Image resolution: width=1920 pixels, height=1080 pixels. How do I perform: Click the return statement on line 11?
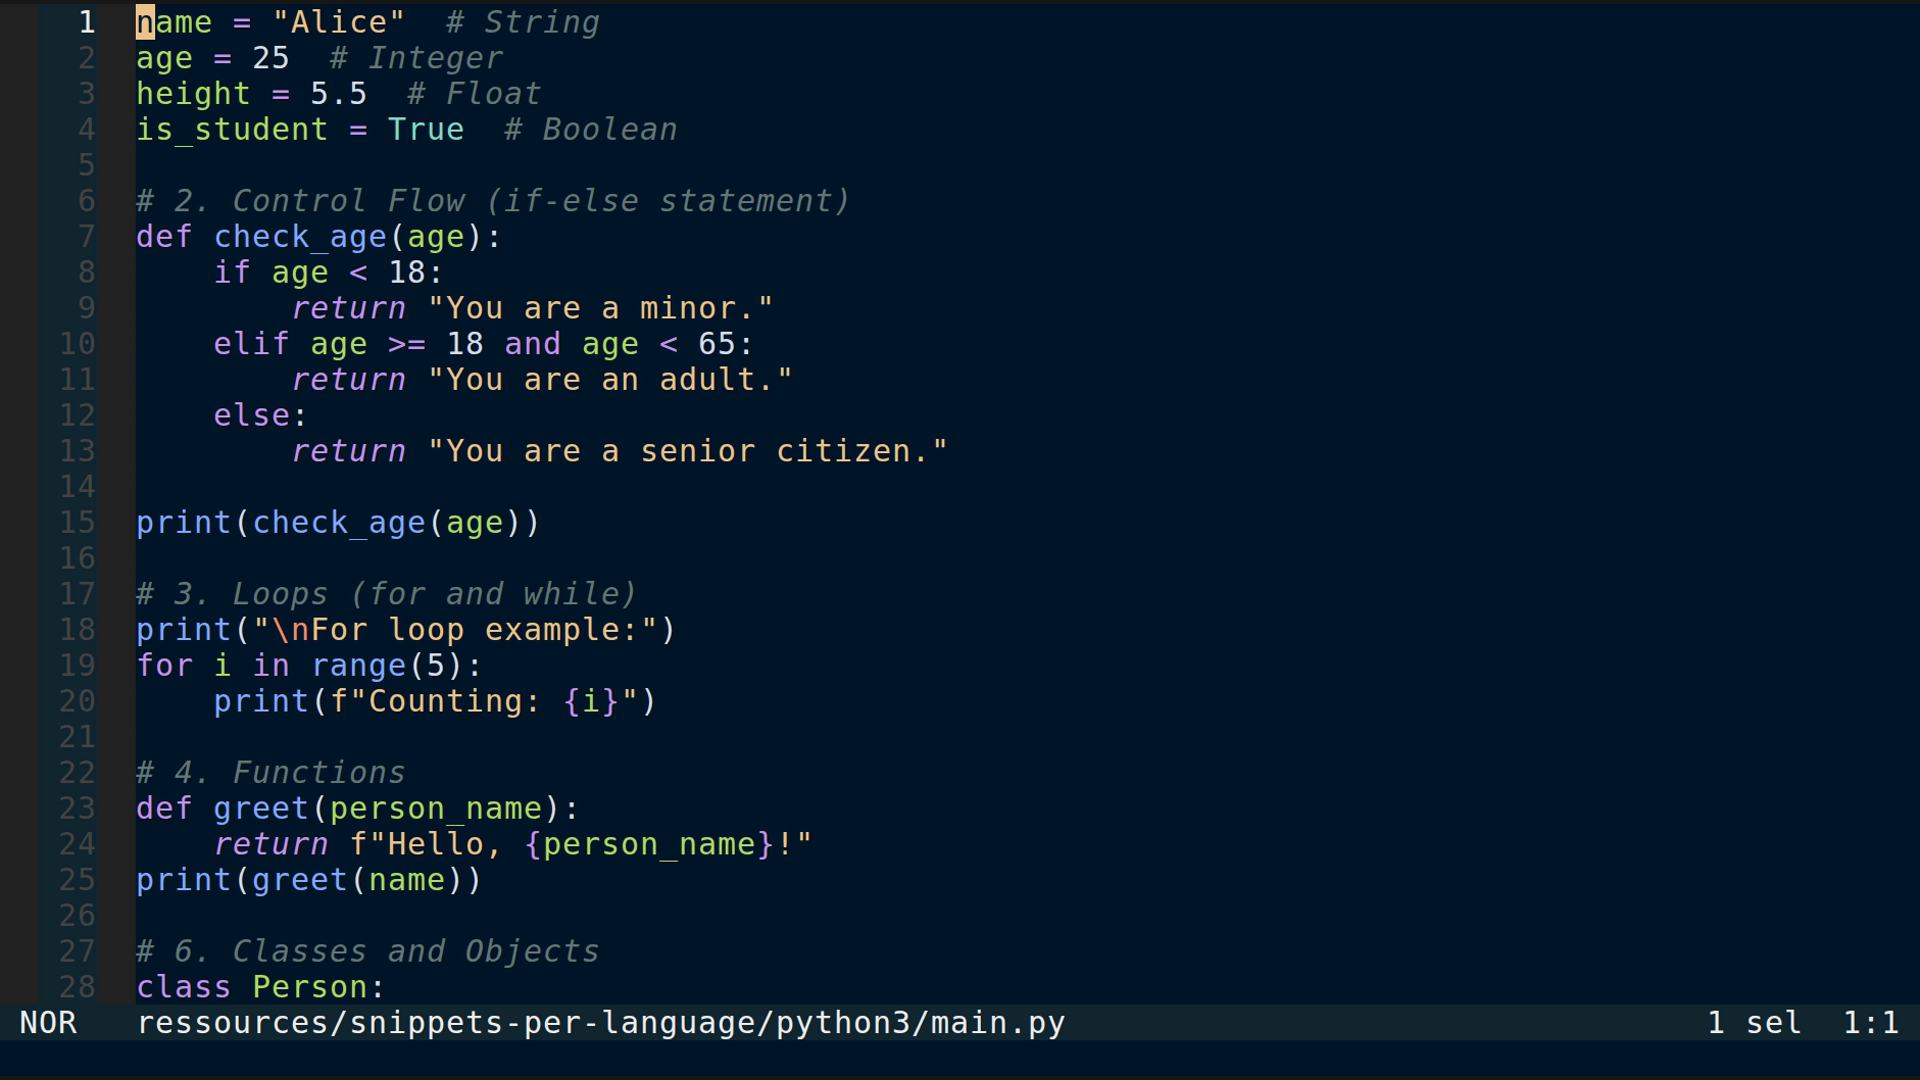tap(348, 379)
